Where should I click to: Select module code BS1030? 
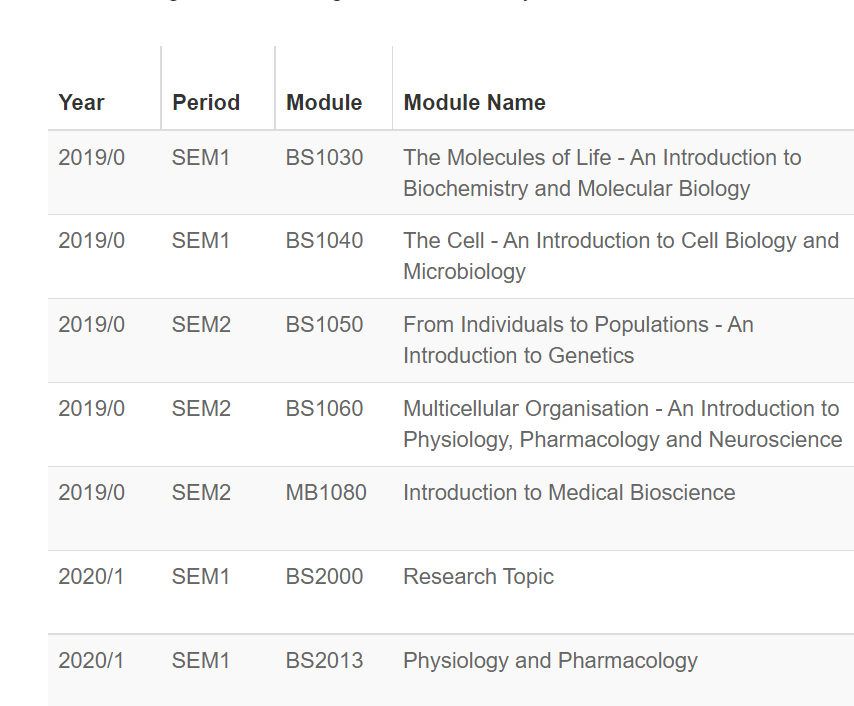click(324, 158)
